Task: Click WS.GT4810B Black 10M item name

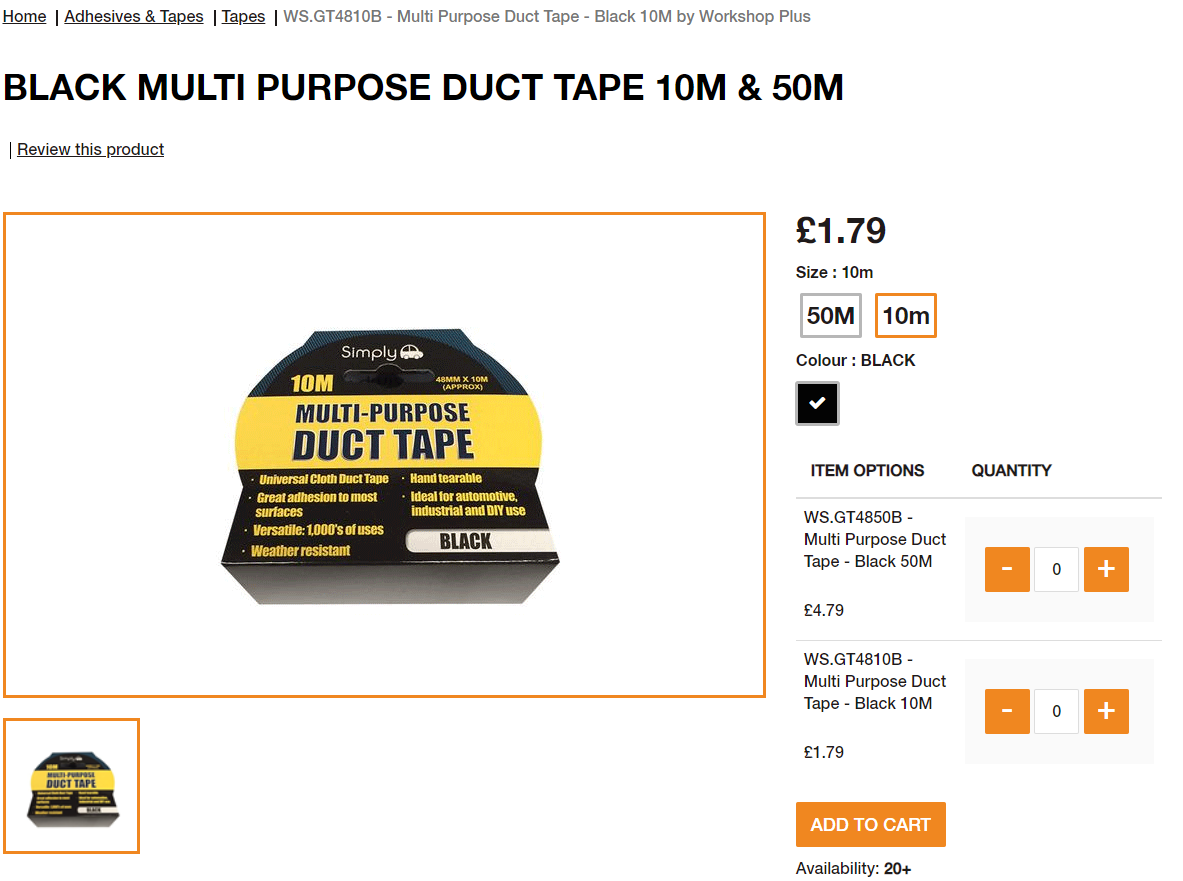Action: pos(874,681)
